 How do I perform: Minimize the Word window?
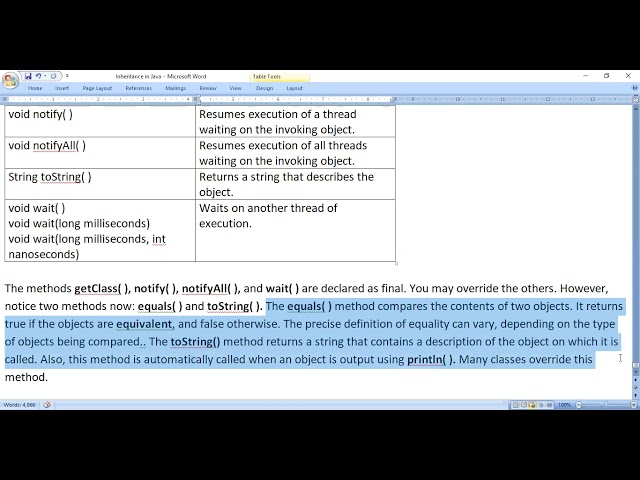coord(586,76)
